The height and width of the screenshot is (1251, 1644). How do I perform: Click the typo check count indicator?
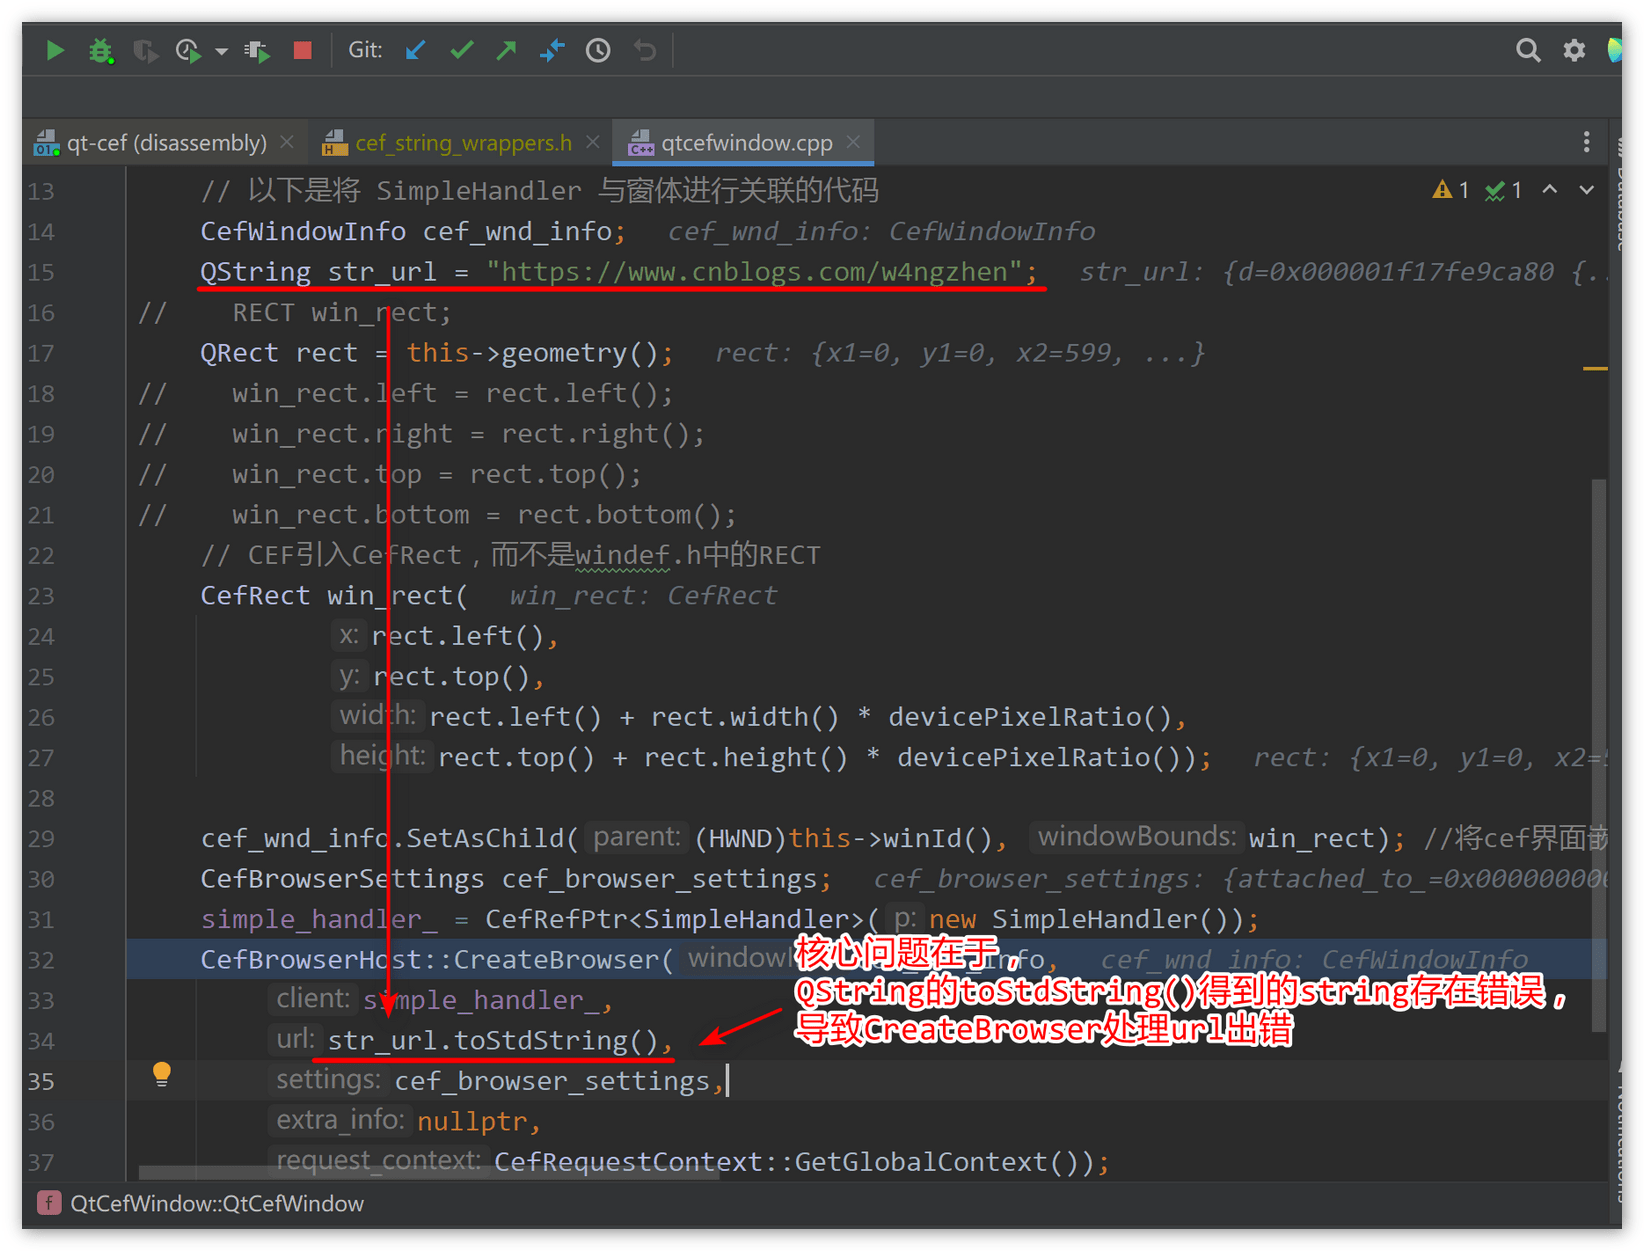tap(1504, 190)
